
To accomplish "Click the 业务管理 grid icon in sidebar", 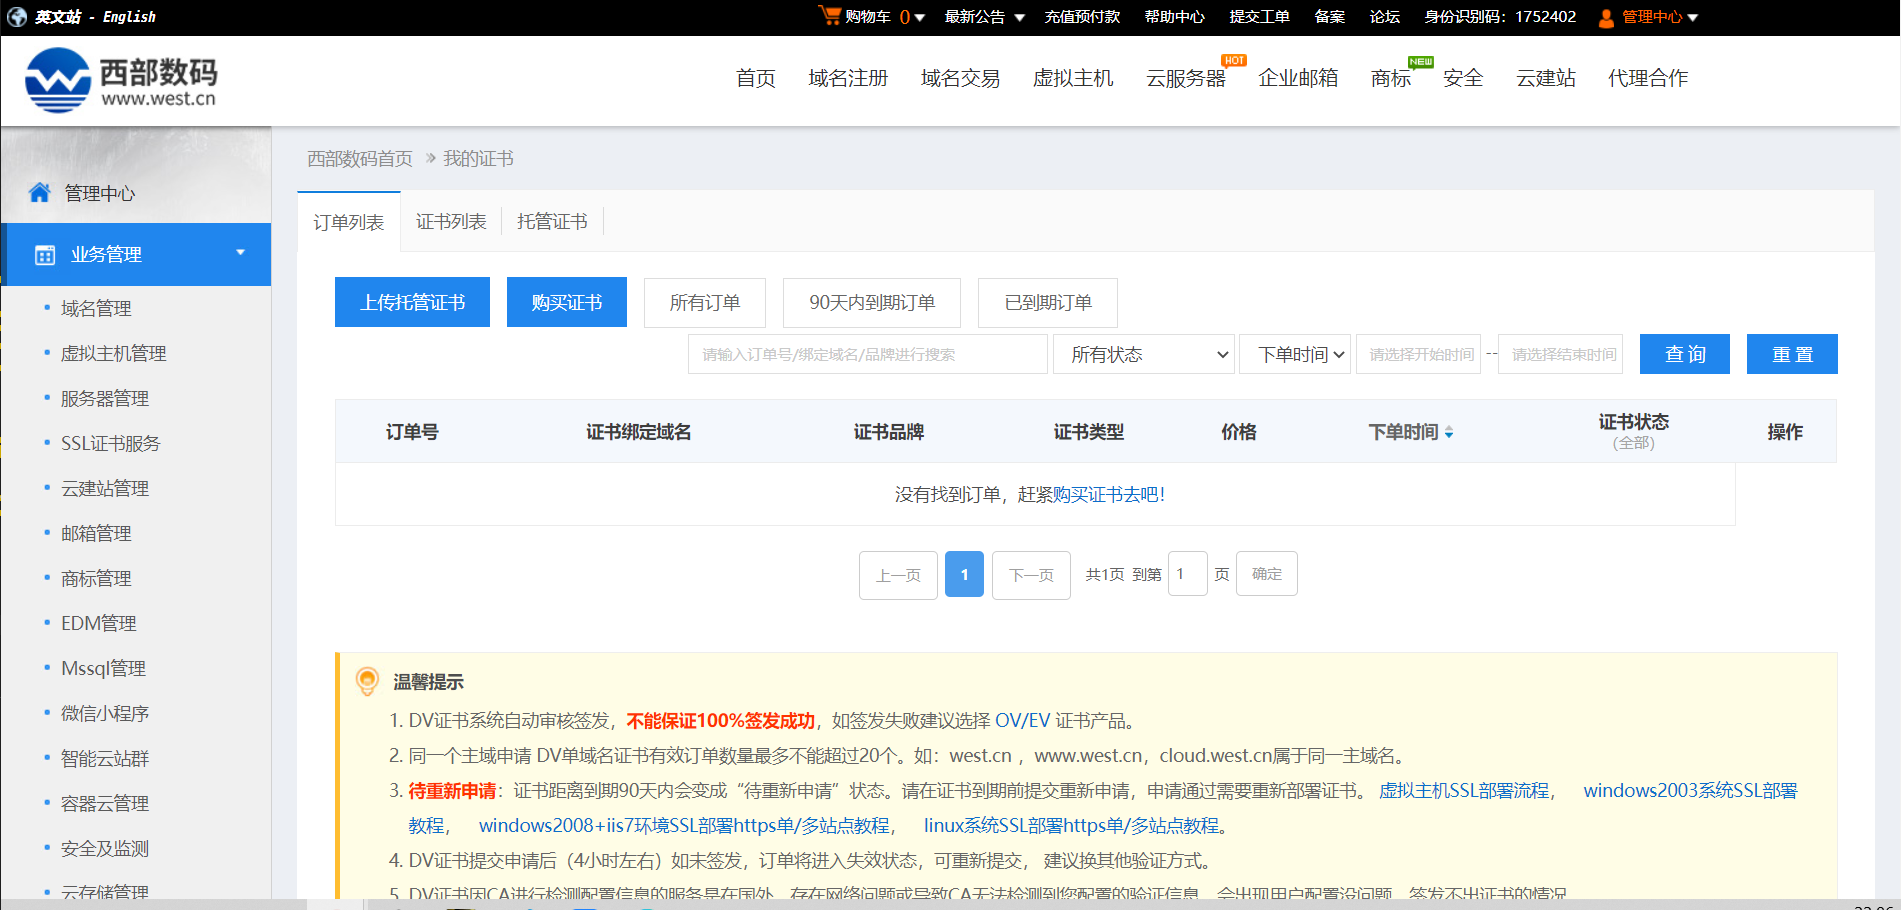I will [x=44, y=254].
